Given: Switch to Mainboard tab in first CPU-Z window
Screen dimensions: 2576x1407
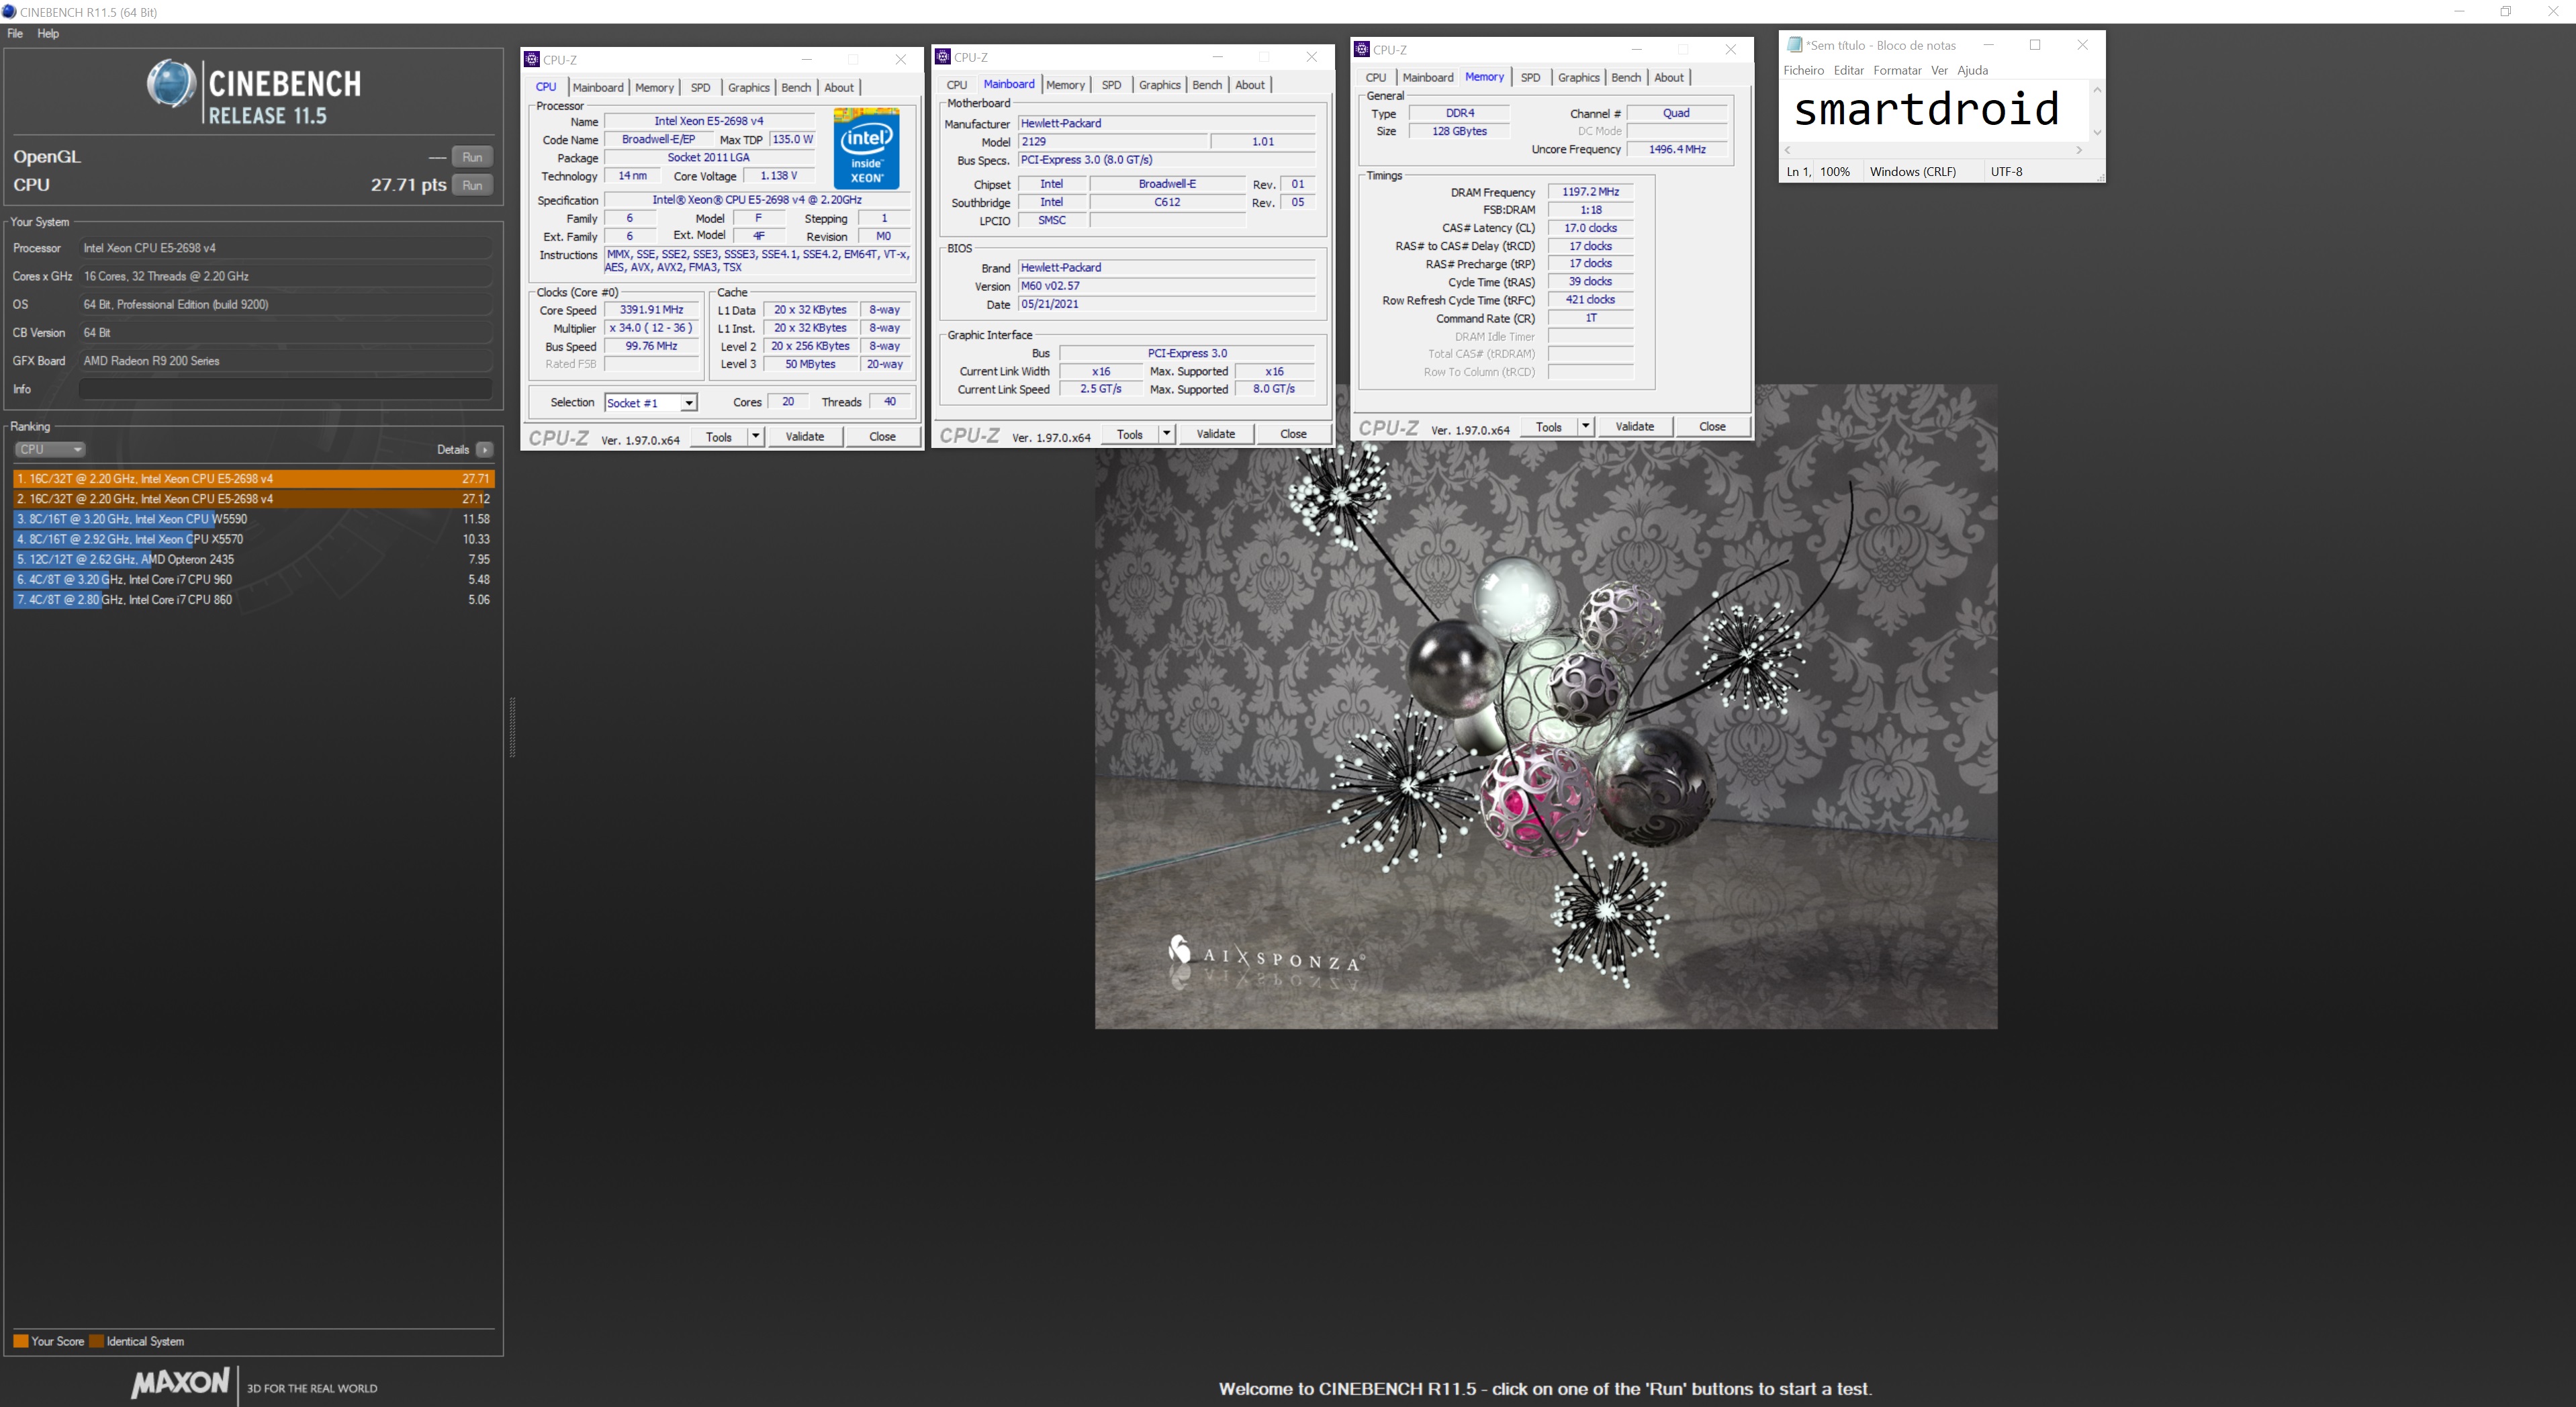Looking at the screenshot, I should coord(598,88).
